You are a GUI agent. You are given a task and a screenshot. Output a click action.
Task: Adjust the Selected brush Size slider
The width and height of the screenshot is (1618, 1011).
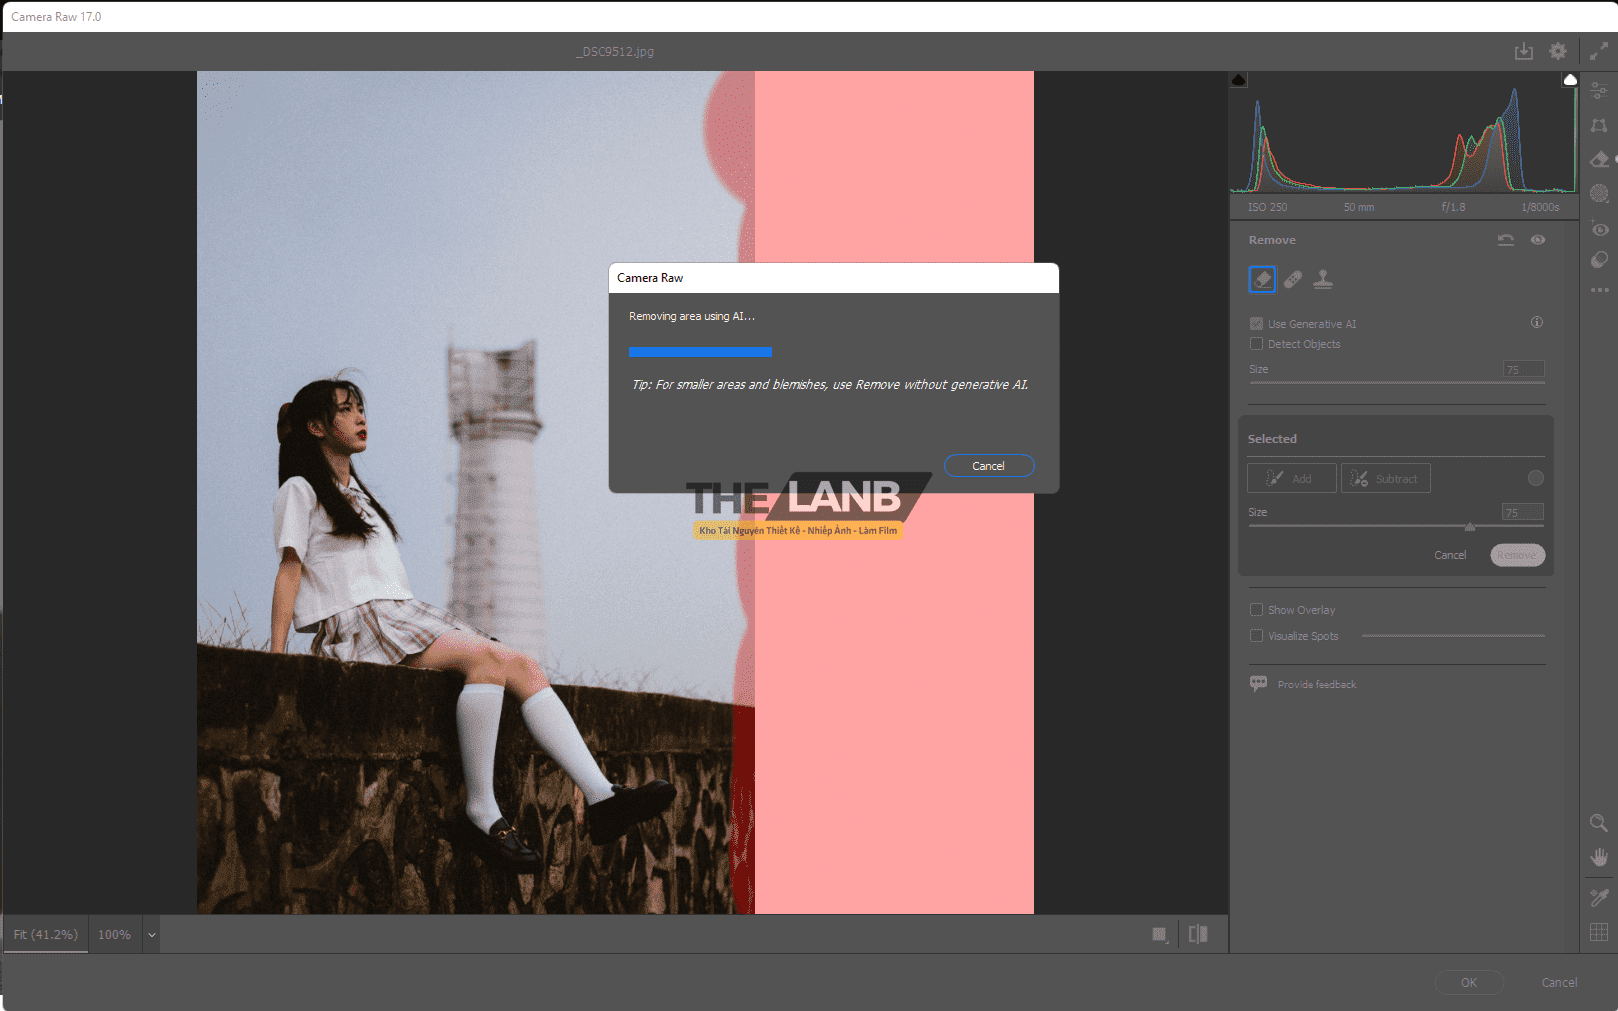pyautogui.click(x=1469, y=526)
